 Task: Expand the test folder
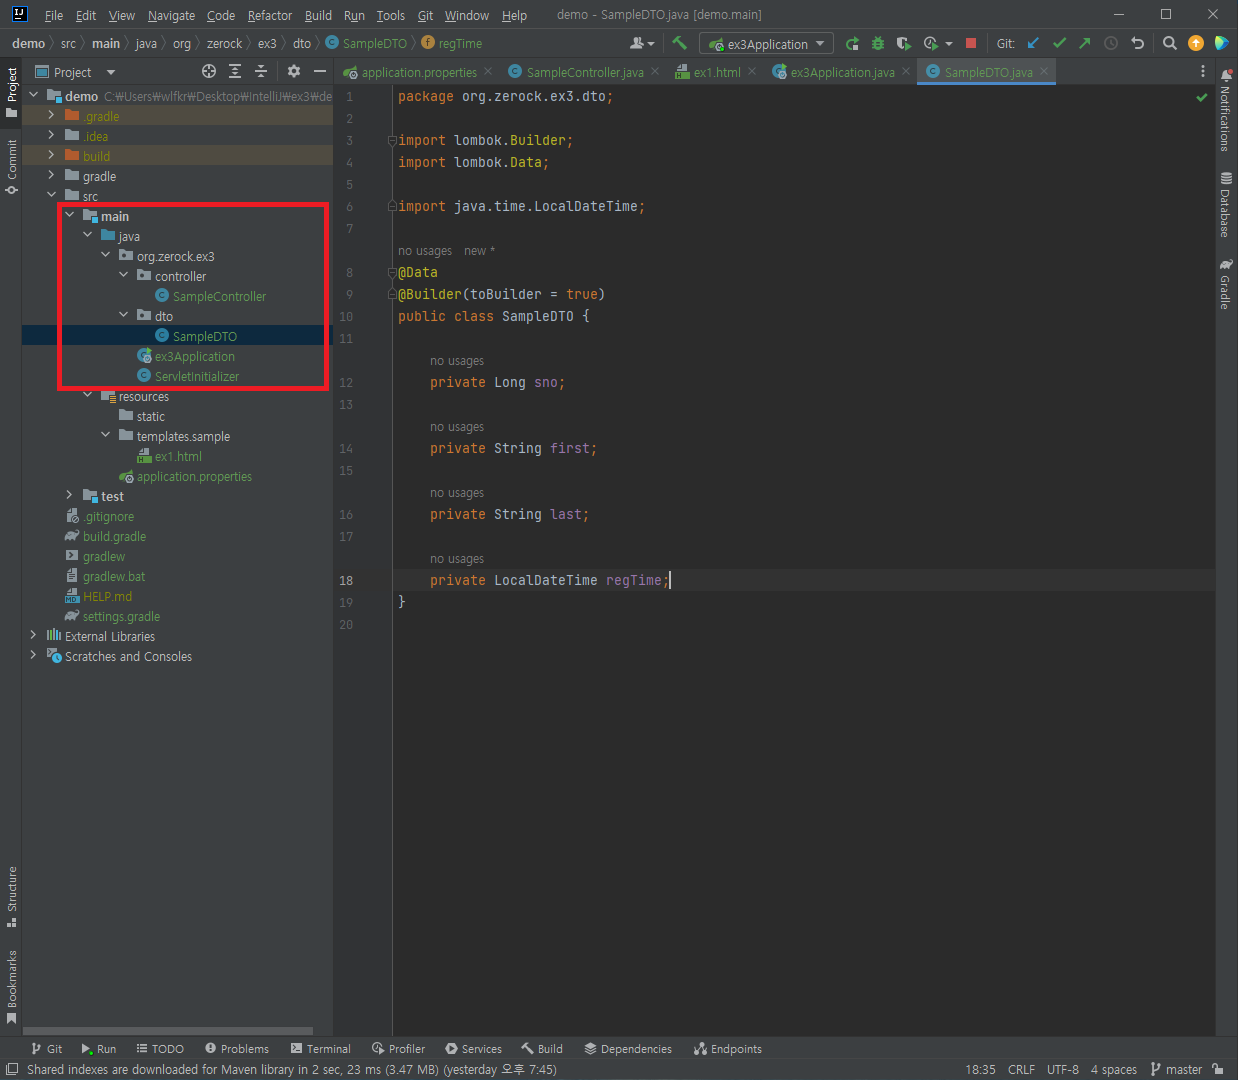70,495
